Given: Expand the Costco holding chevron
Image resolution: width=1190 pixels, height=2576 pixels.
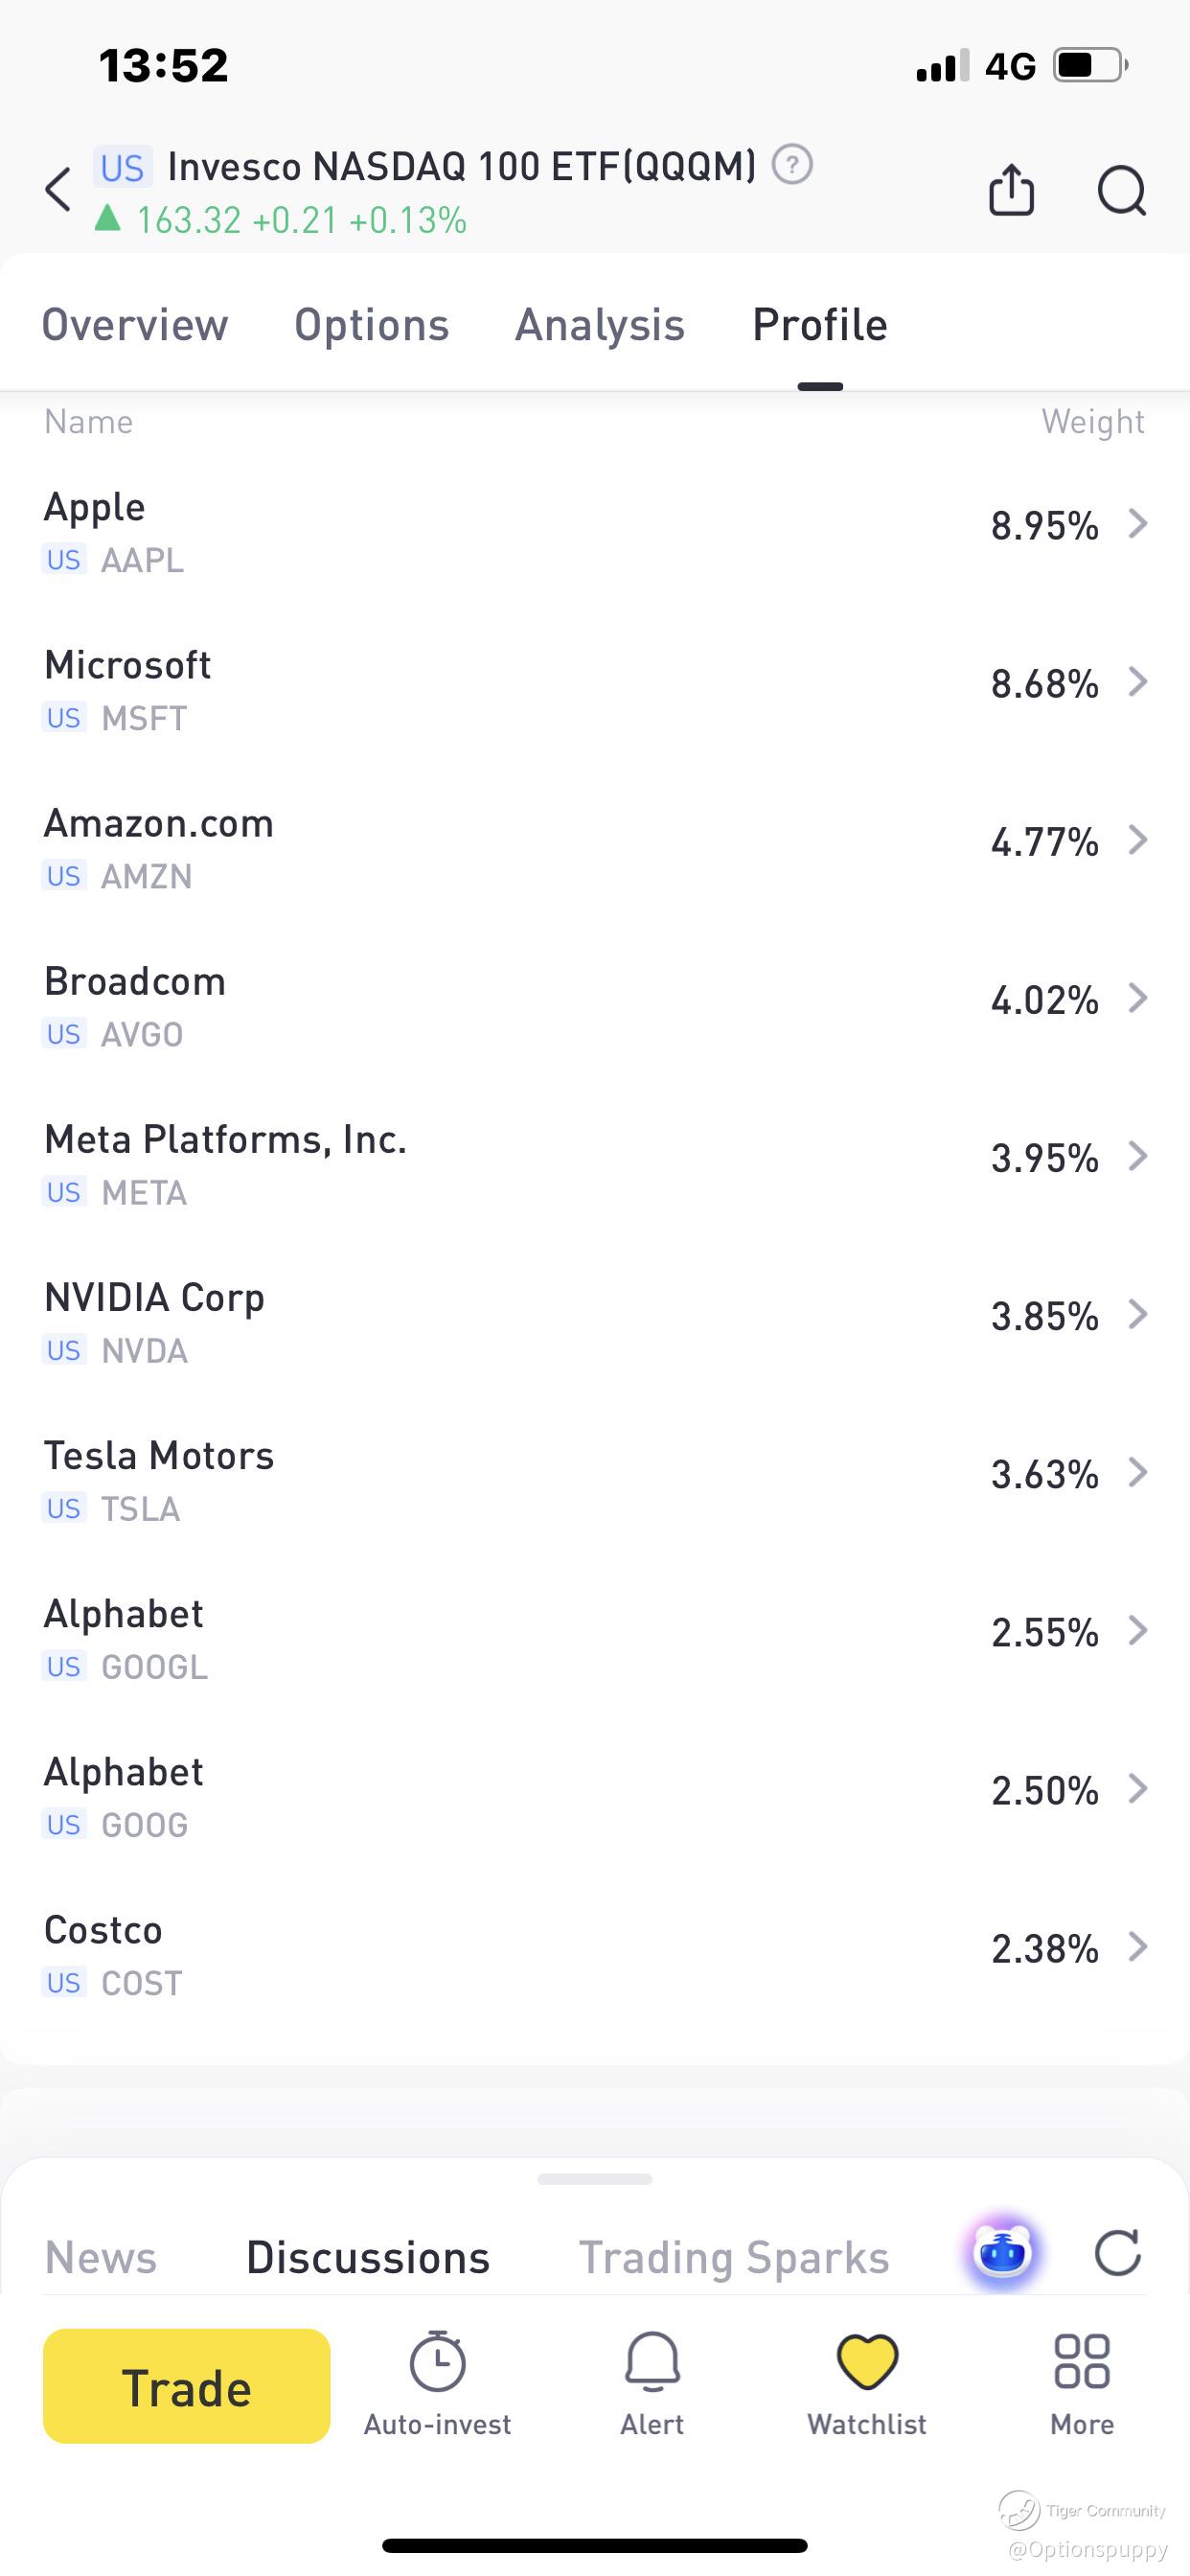Looking at the screenshot, I should pyautogui.click(x=1137, y=1947).
